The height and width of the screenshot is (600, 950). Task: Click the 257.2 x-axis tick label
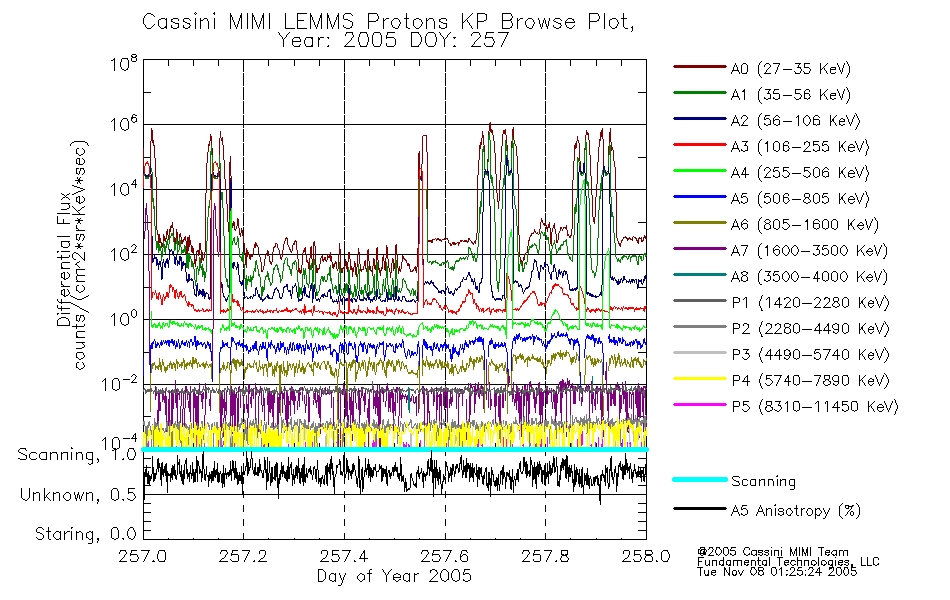[x=243, y=556]
